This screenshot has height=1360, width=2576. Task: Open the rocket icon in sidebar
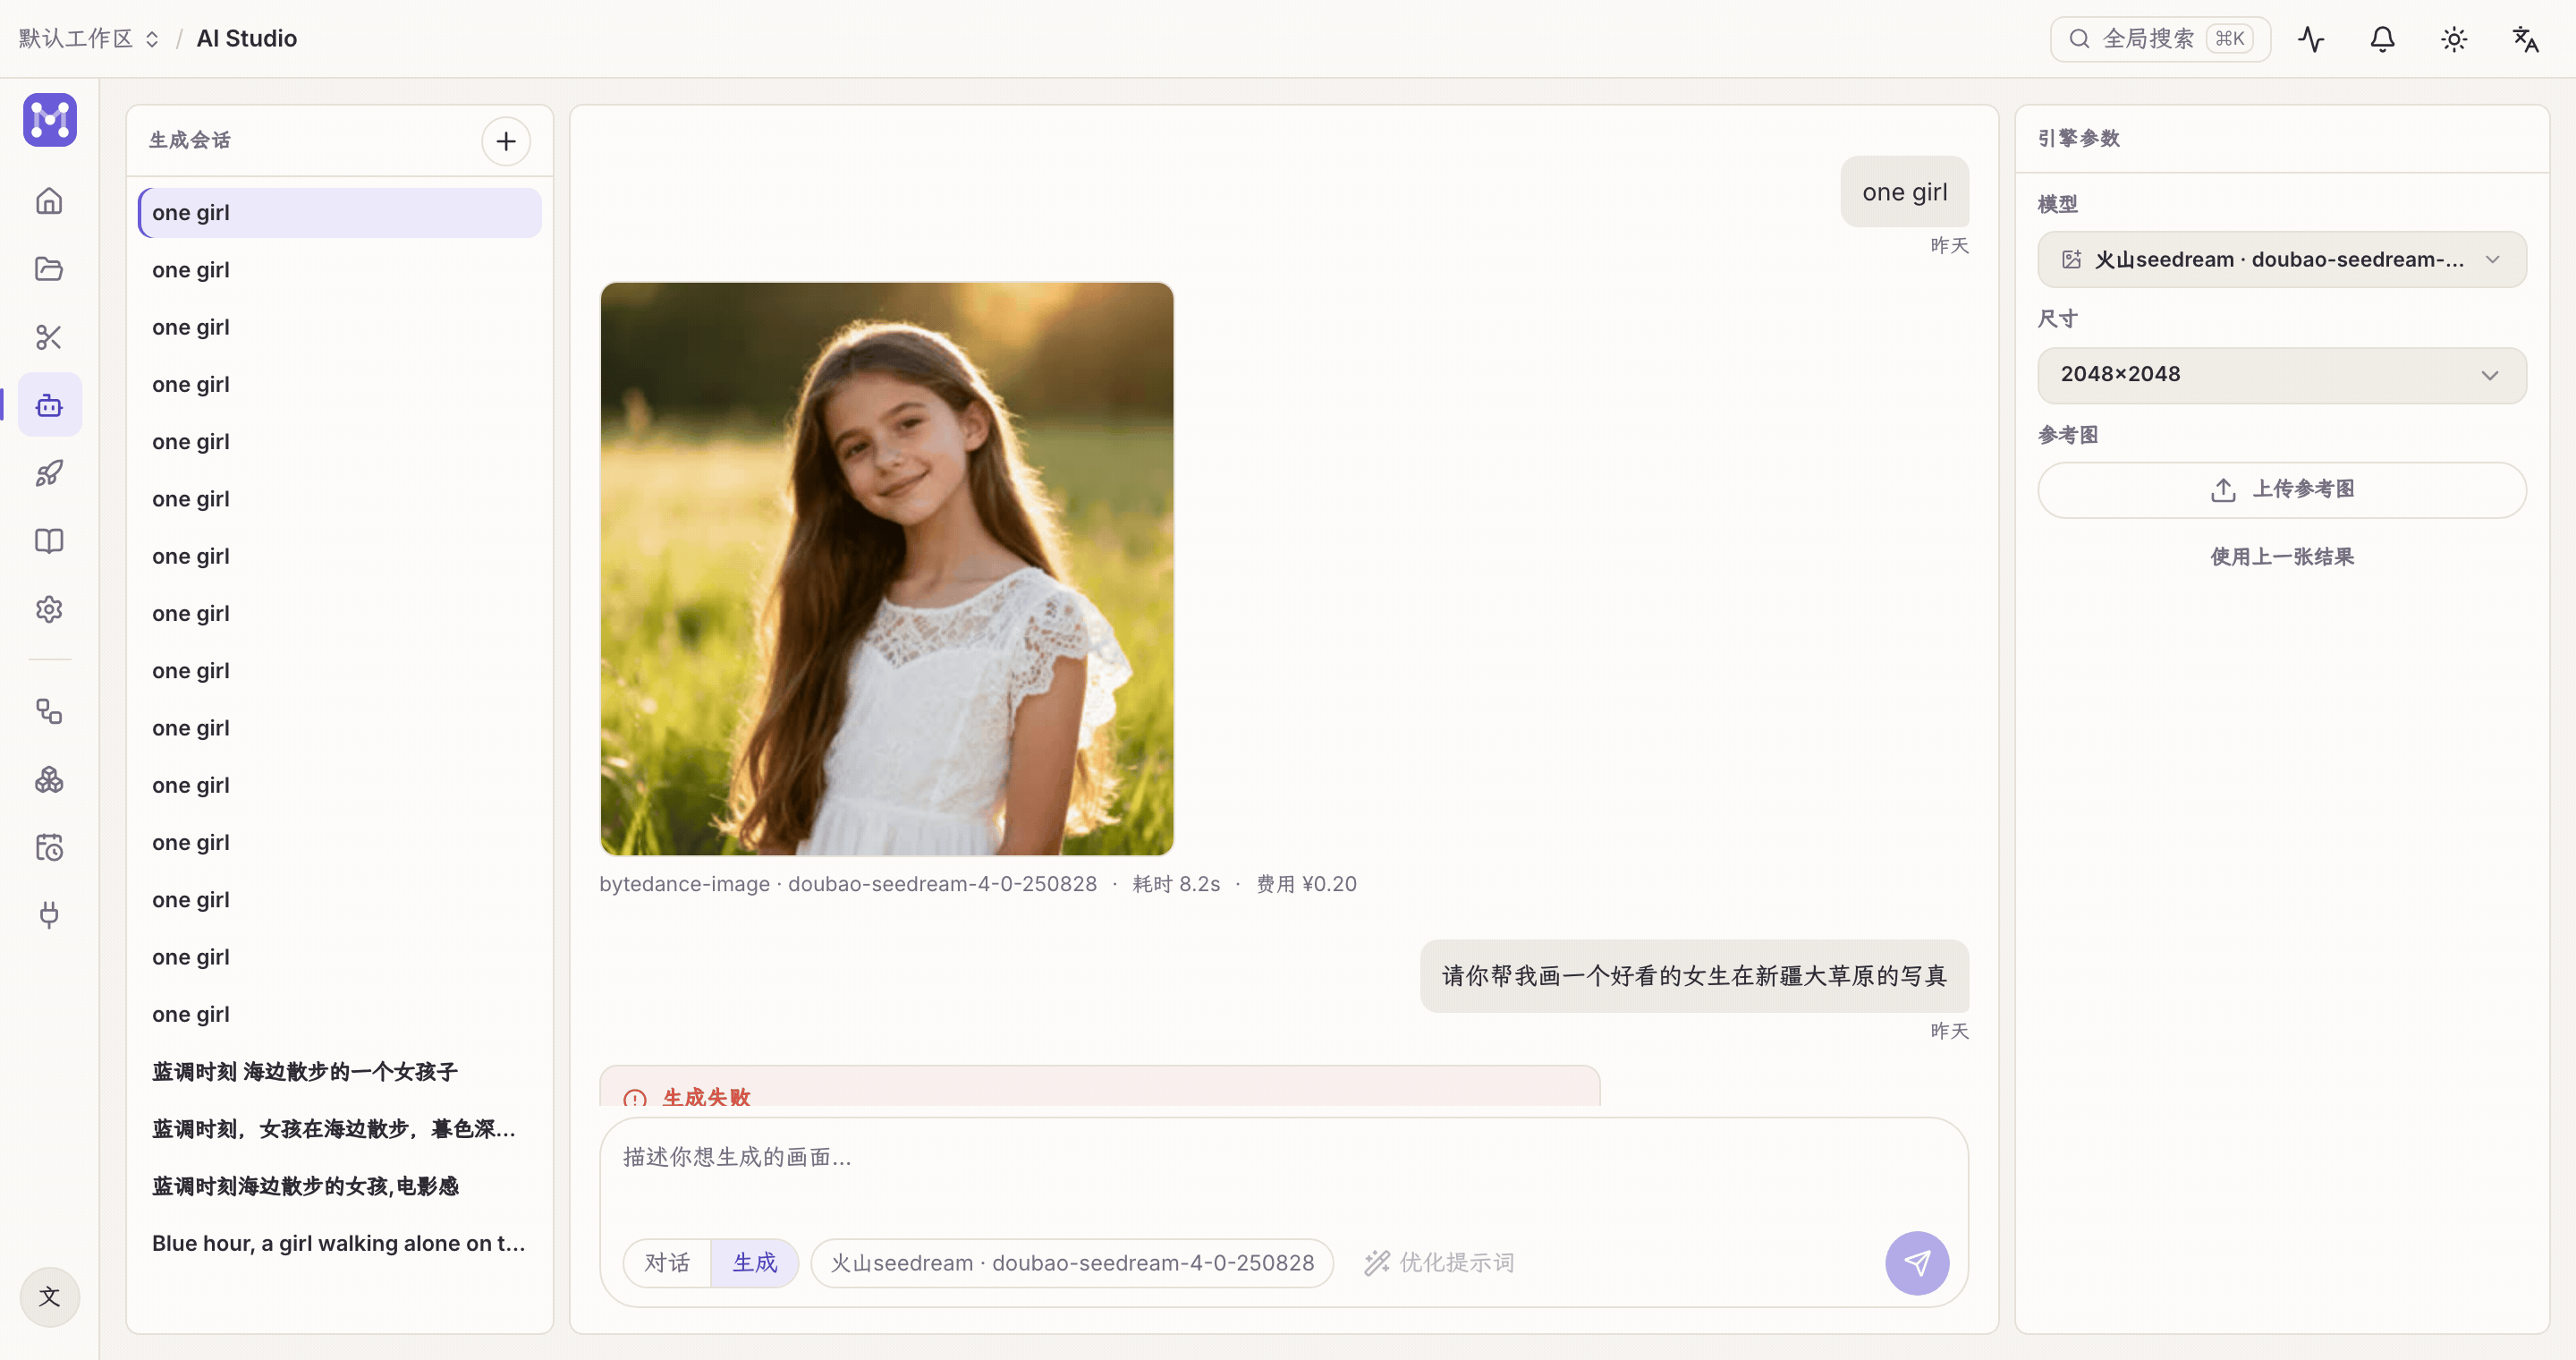(x=49, y=473)
